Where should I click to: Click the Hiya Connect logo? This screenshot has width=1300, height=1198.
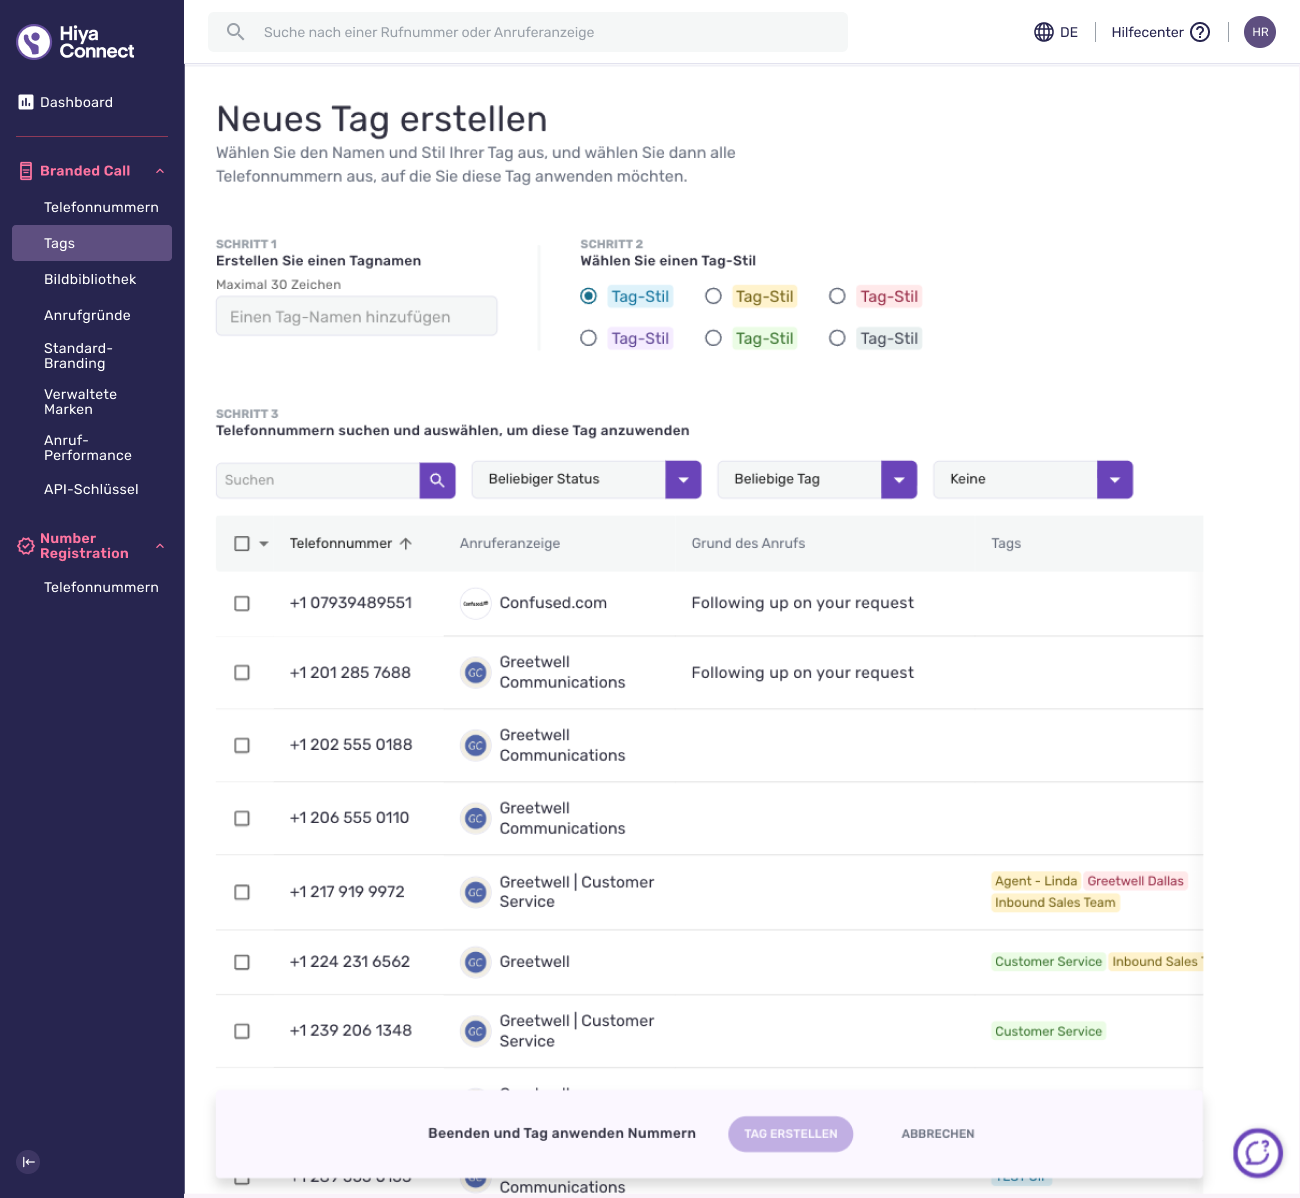click(x=75, y=42)
